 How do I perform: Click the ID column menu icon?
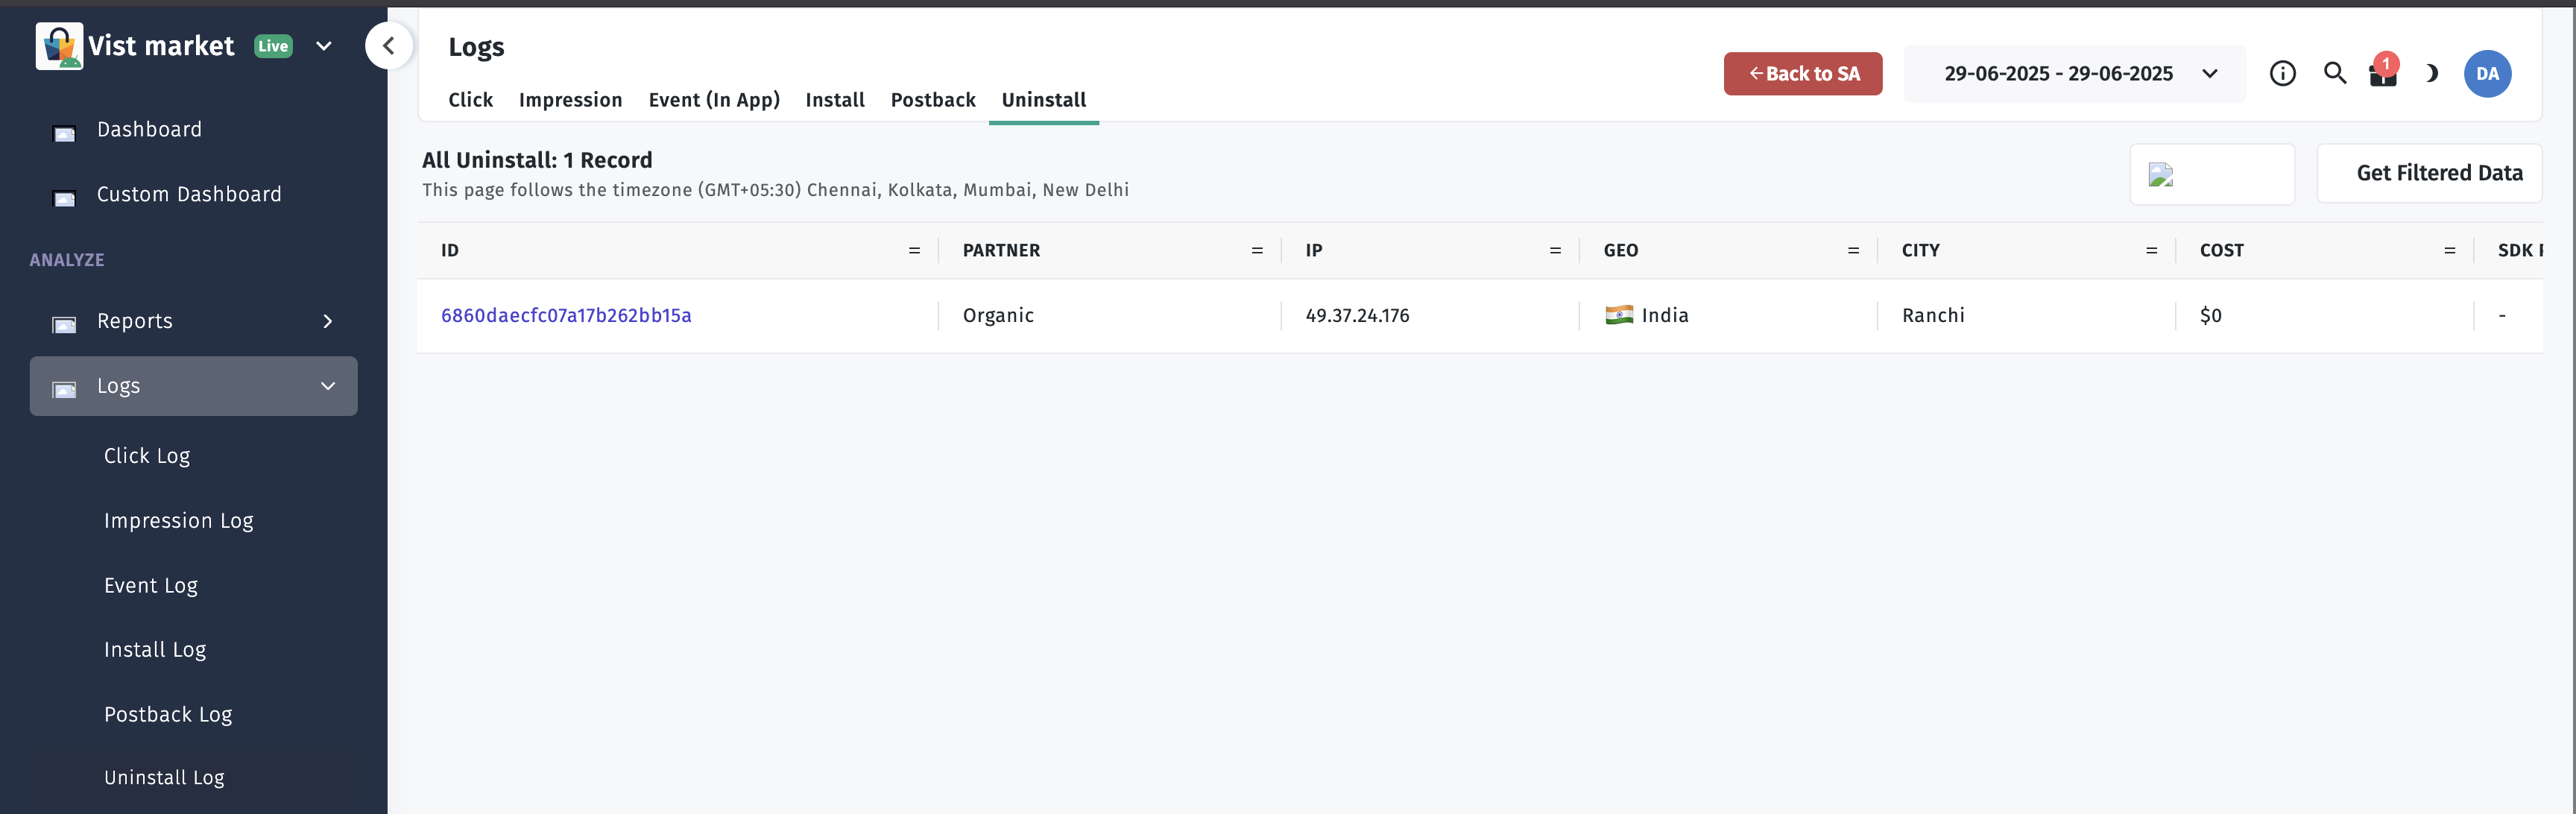[913, 251]
